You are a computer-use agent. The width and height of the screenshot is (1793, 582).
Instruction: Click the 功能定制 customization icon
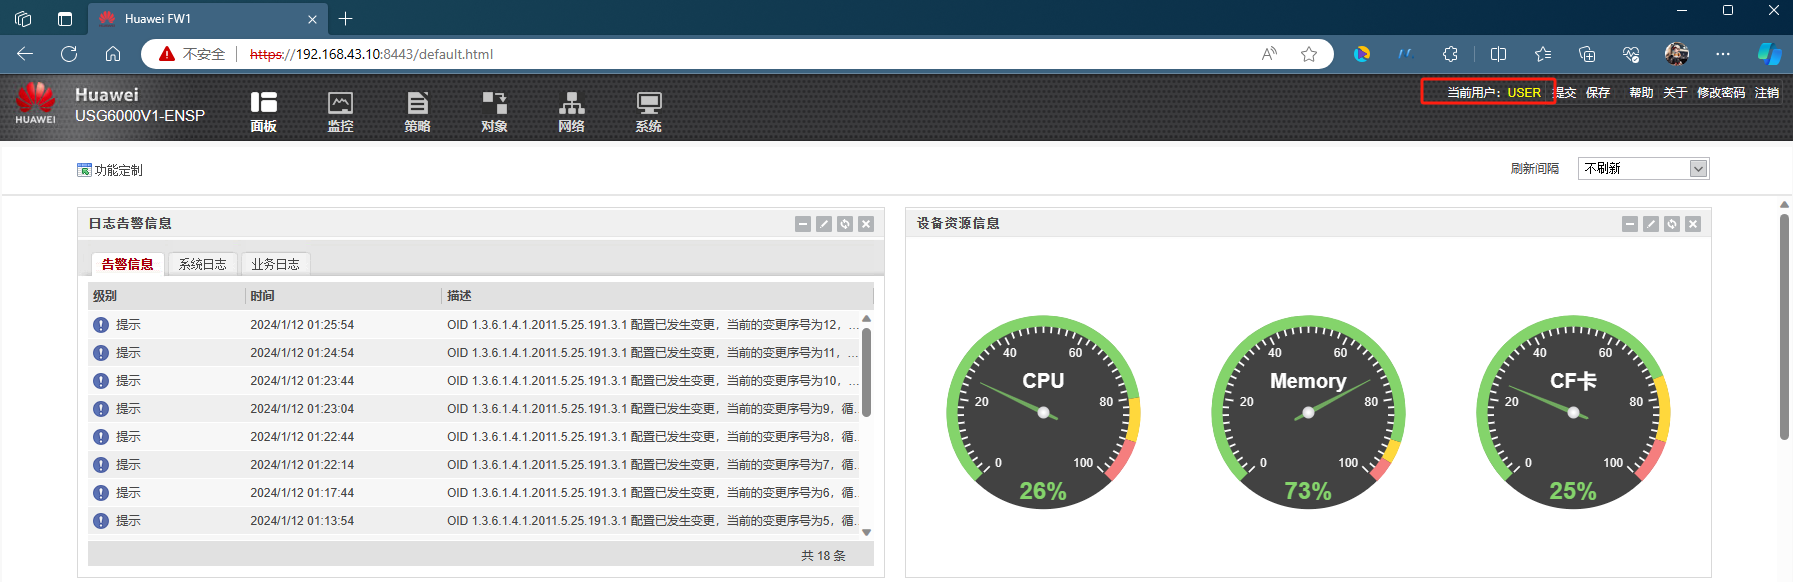(x=85, y=170)
